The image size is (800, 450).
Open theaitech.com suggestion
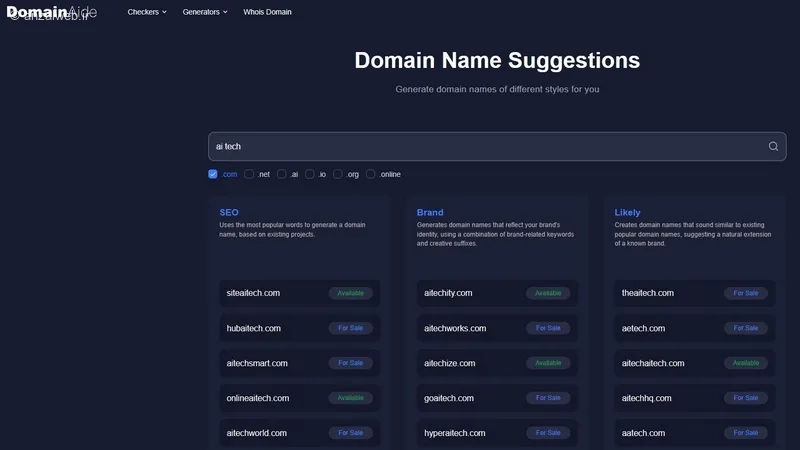[647, 293]
